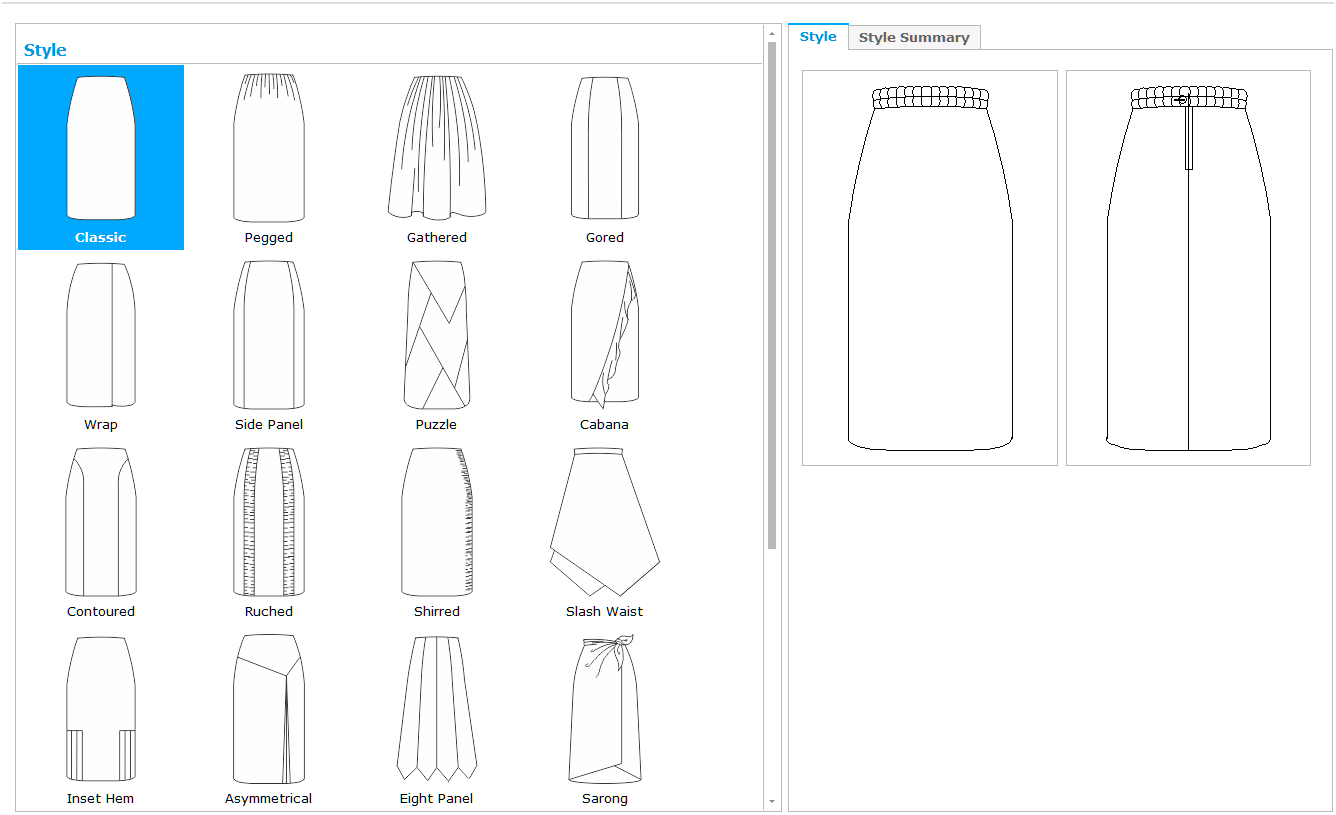1336x815 pixels.
Task: Select the Sarong skirt style
Action: (x=605, y=718)
